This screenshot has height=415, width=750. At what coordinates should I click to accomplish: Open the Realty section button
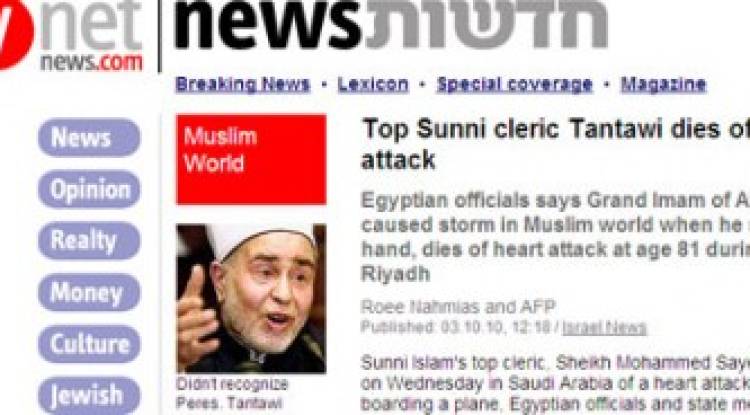(x=89, y=240)
